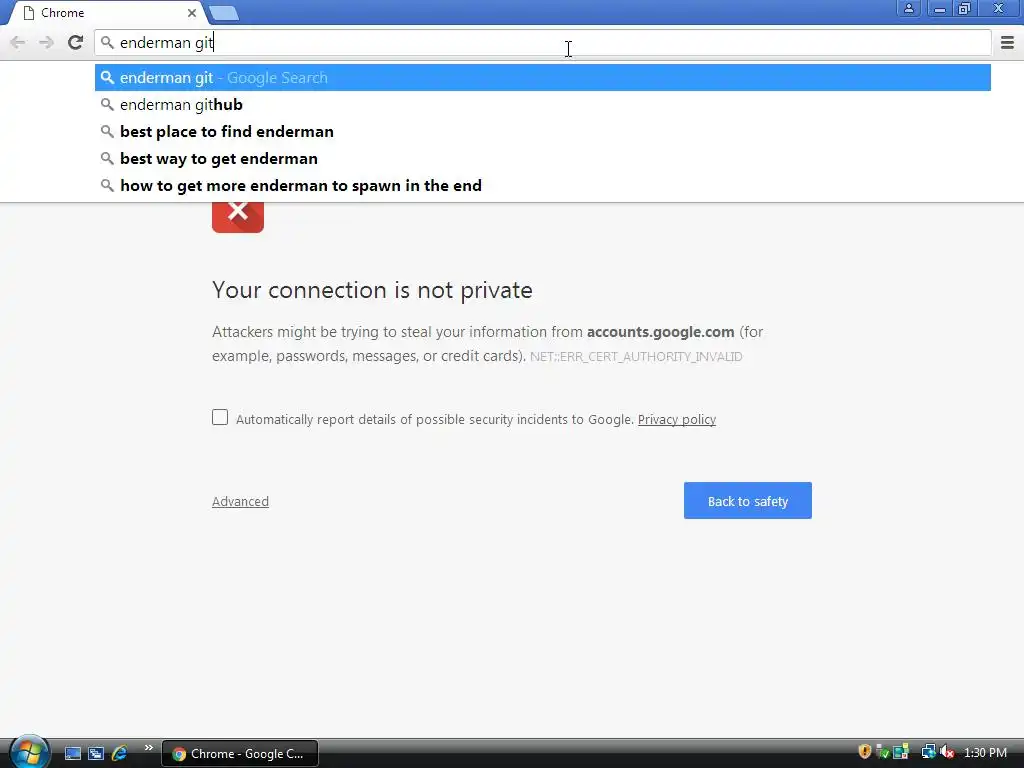Viewport: 1024px width, 768px height.
Task: Reload the page with the refresh icon
Action: 75,42
